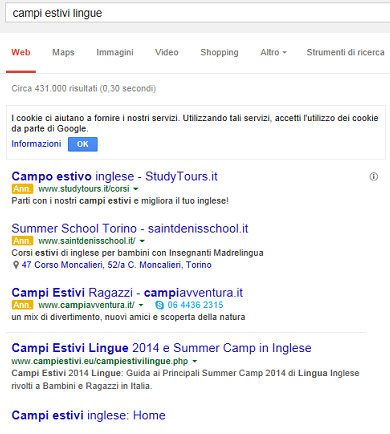Click the Ann. badge under Campi Estivi Ragazzi
390x434 pixels.
click(x=22, y=305)
